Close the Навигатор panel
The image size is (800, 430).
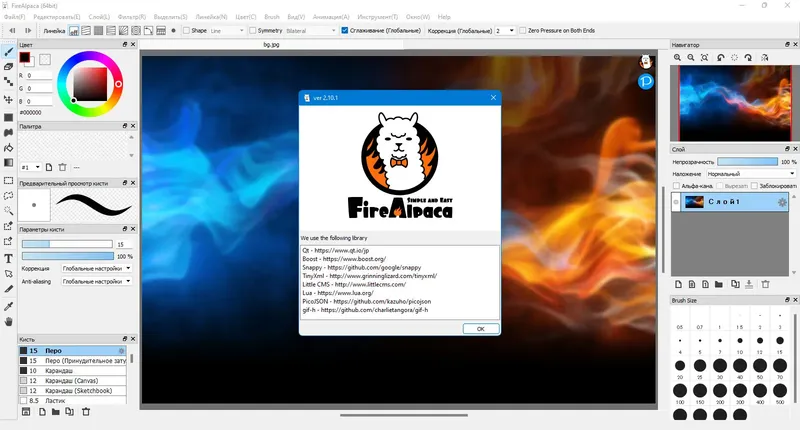tap(795, 45)
